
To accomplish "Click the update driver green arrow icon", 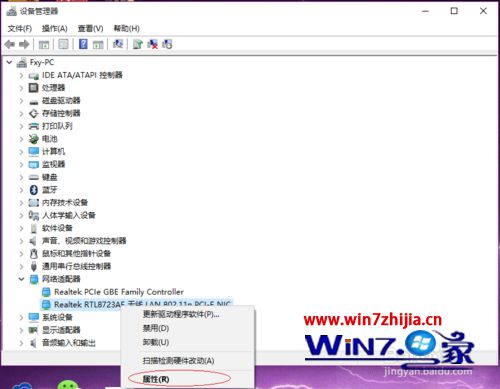I will click(138, 44).
